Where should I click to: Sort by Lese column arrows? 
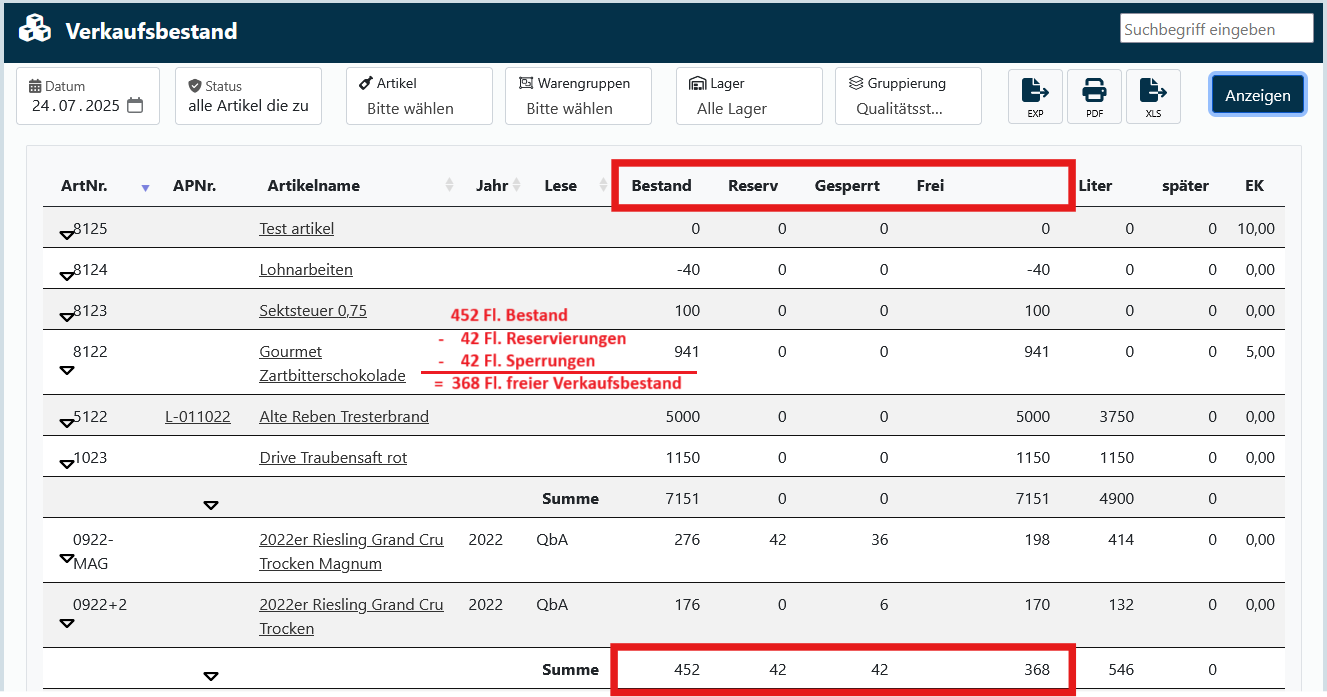[x=603, y=185]
